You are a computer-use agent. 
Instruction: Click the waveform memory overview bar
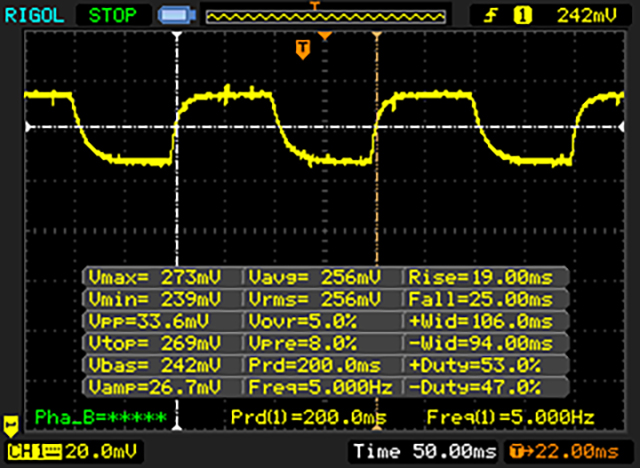click(326, 17)
